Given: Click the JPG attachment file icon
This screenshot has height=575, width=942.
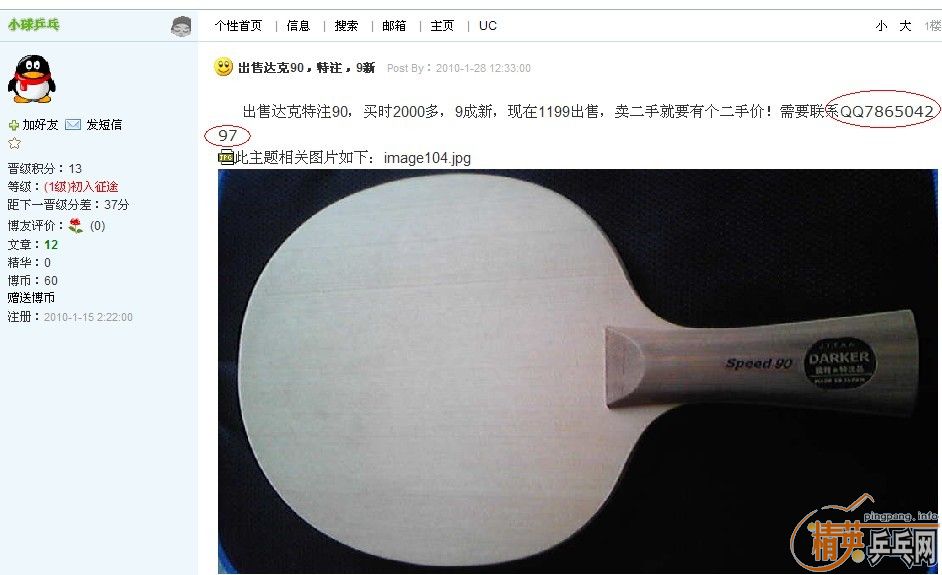Looking at the screenshot, I should [x=226, y=158].
